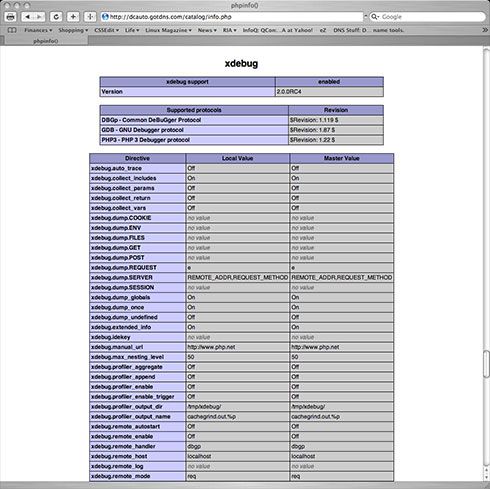Click the xdebug.extended_info directive
This screenshot has width=490, height=489.
[x=121, y=327]
